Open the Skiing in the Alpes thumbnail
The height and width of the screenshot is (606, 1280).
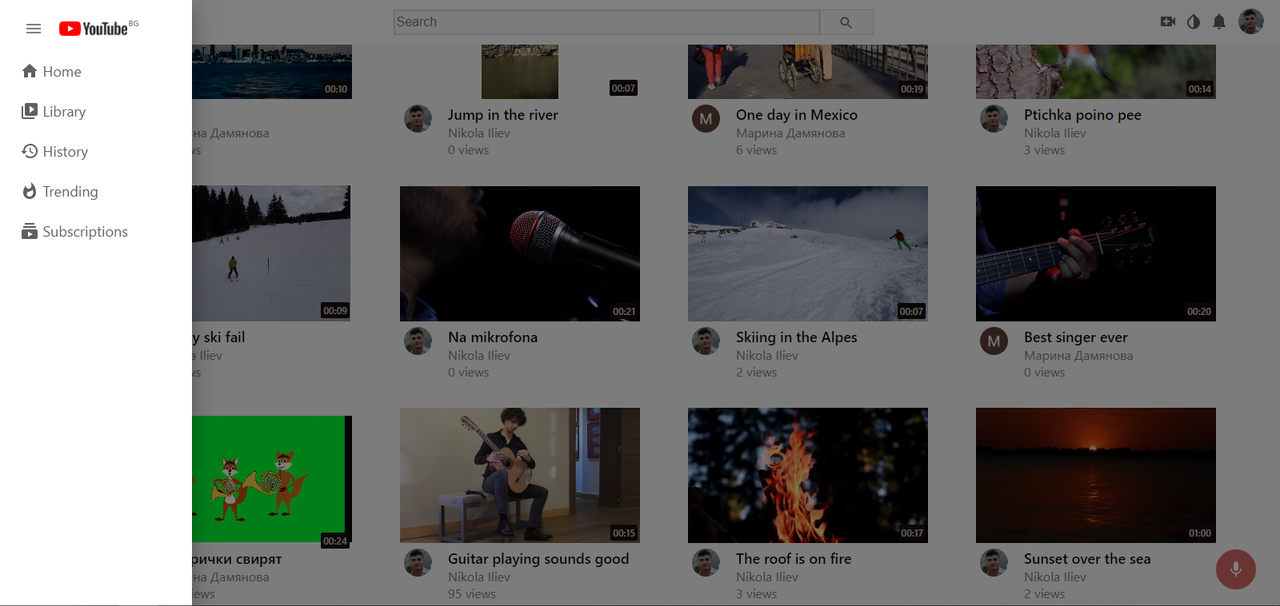[x=808, y=253]
